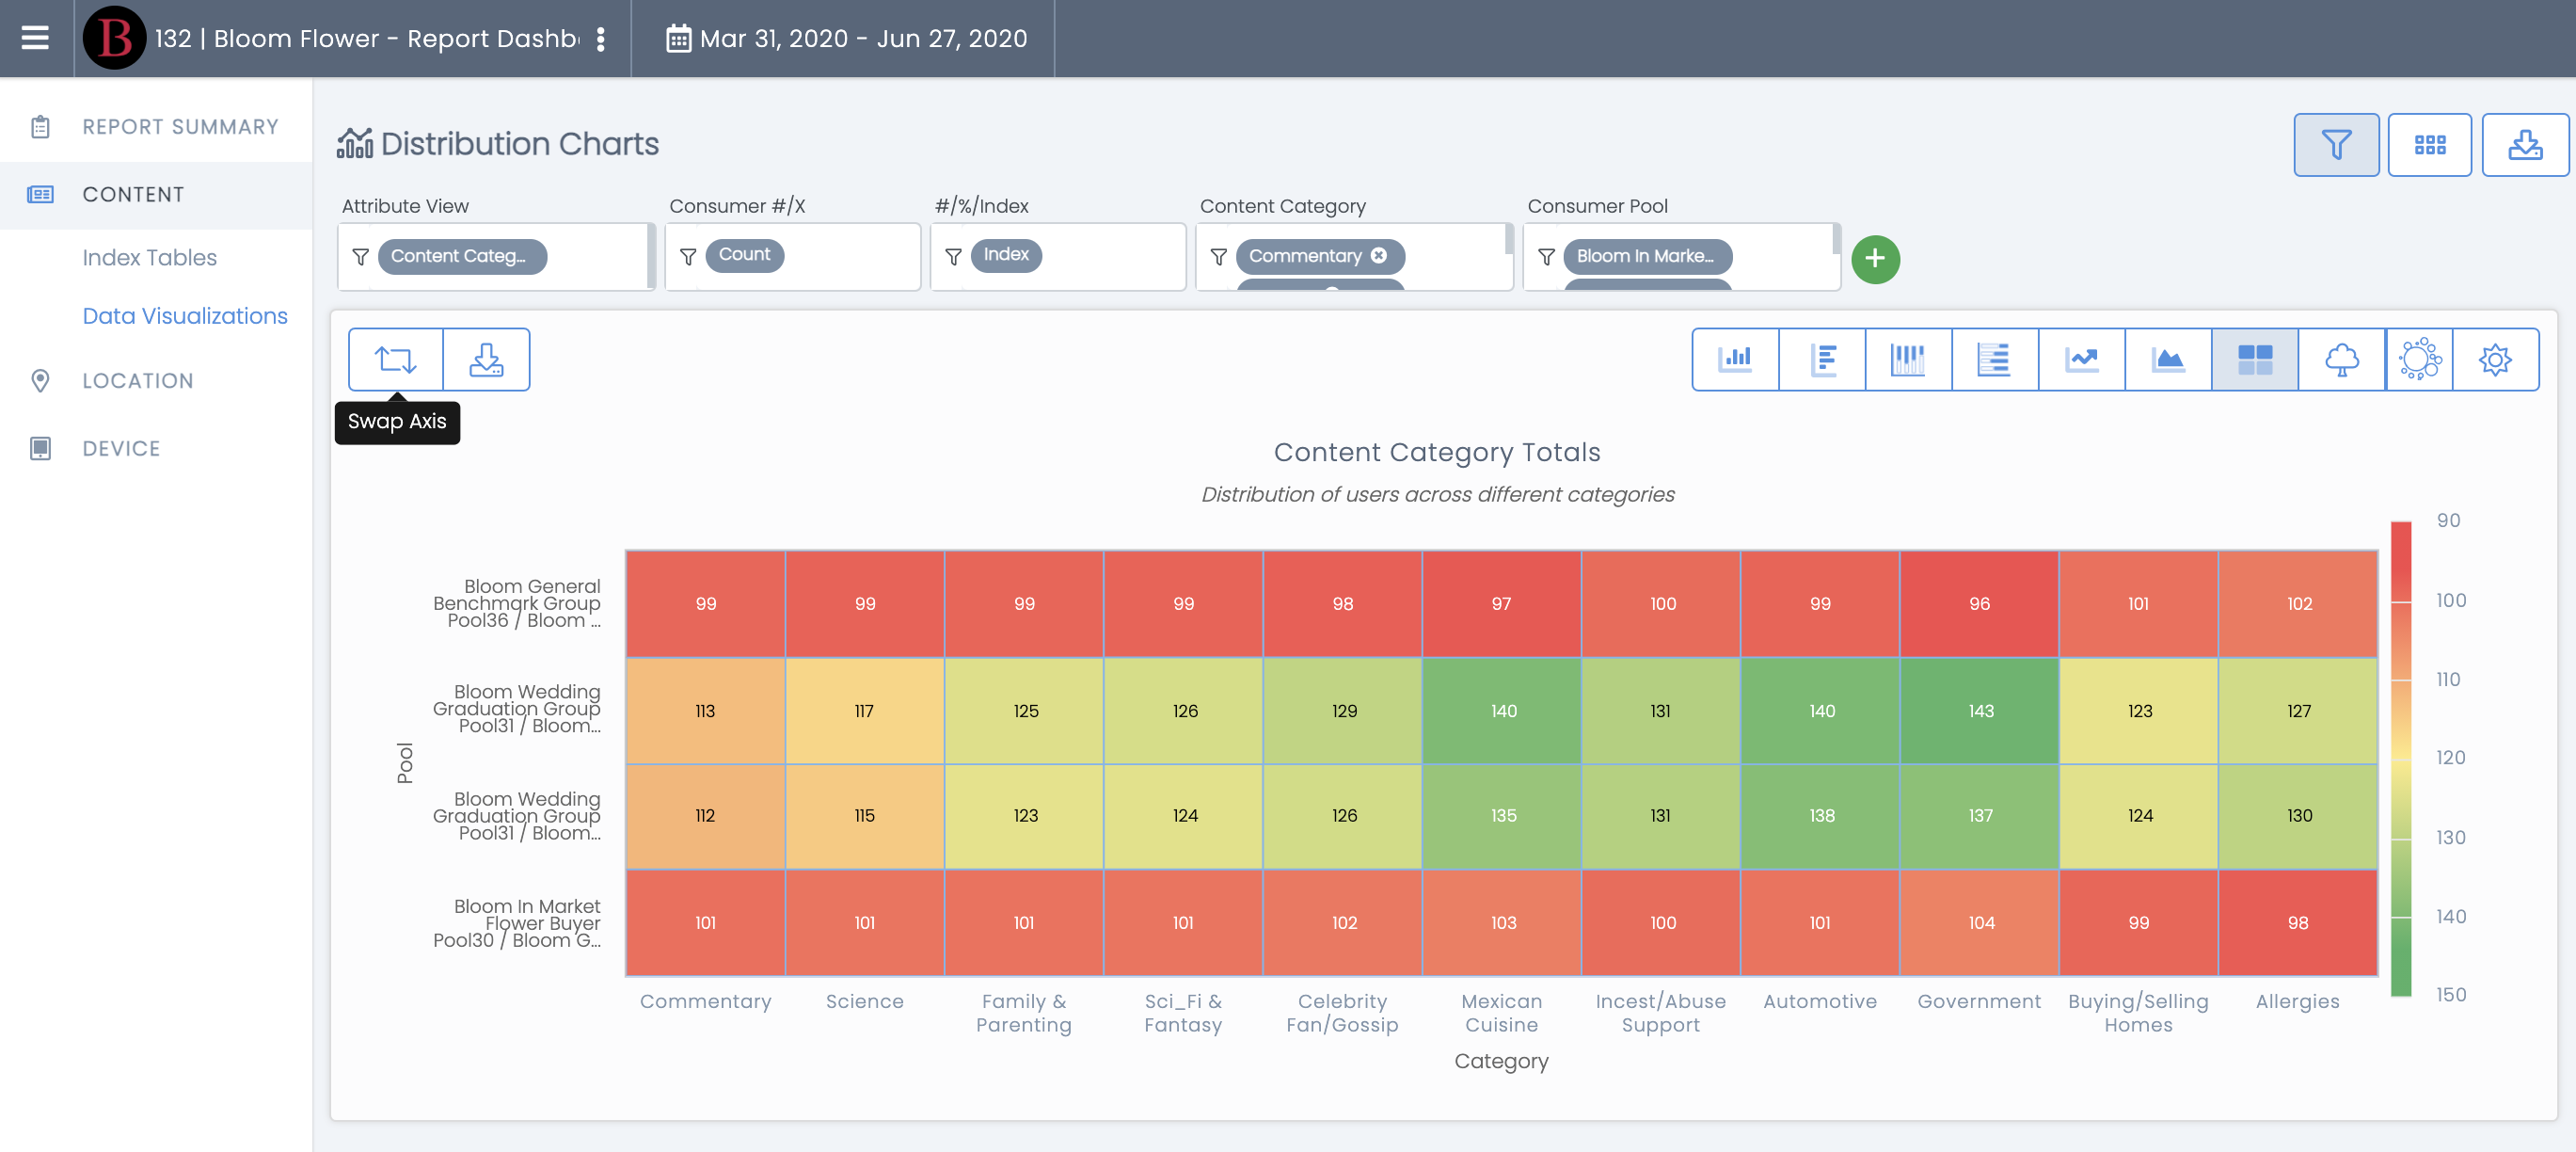Remove the Commentary filter chip

tap(1379, 256)
